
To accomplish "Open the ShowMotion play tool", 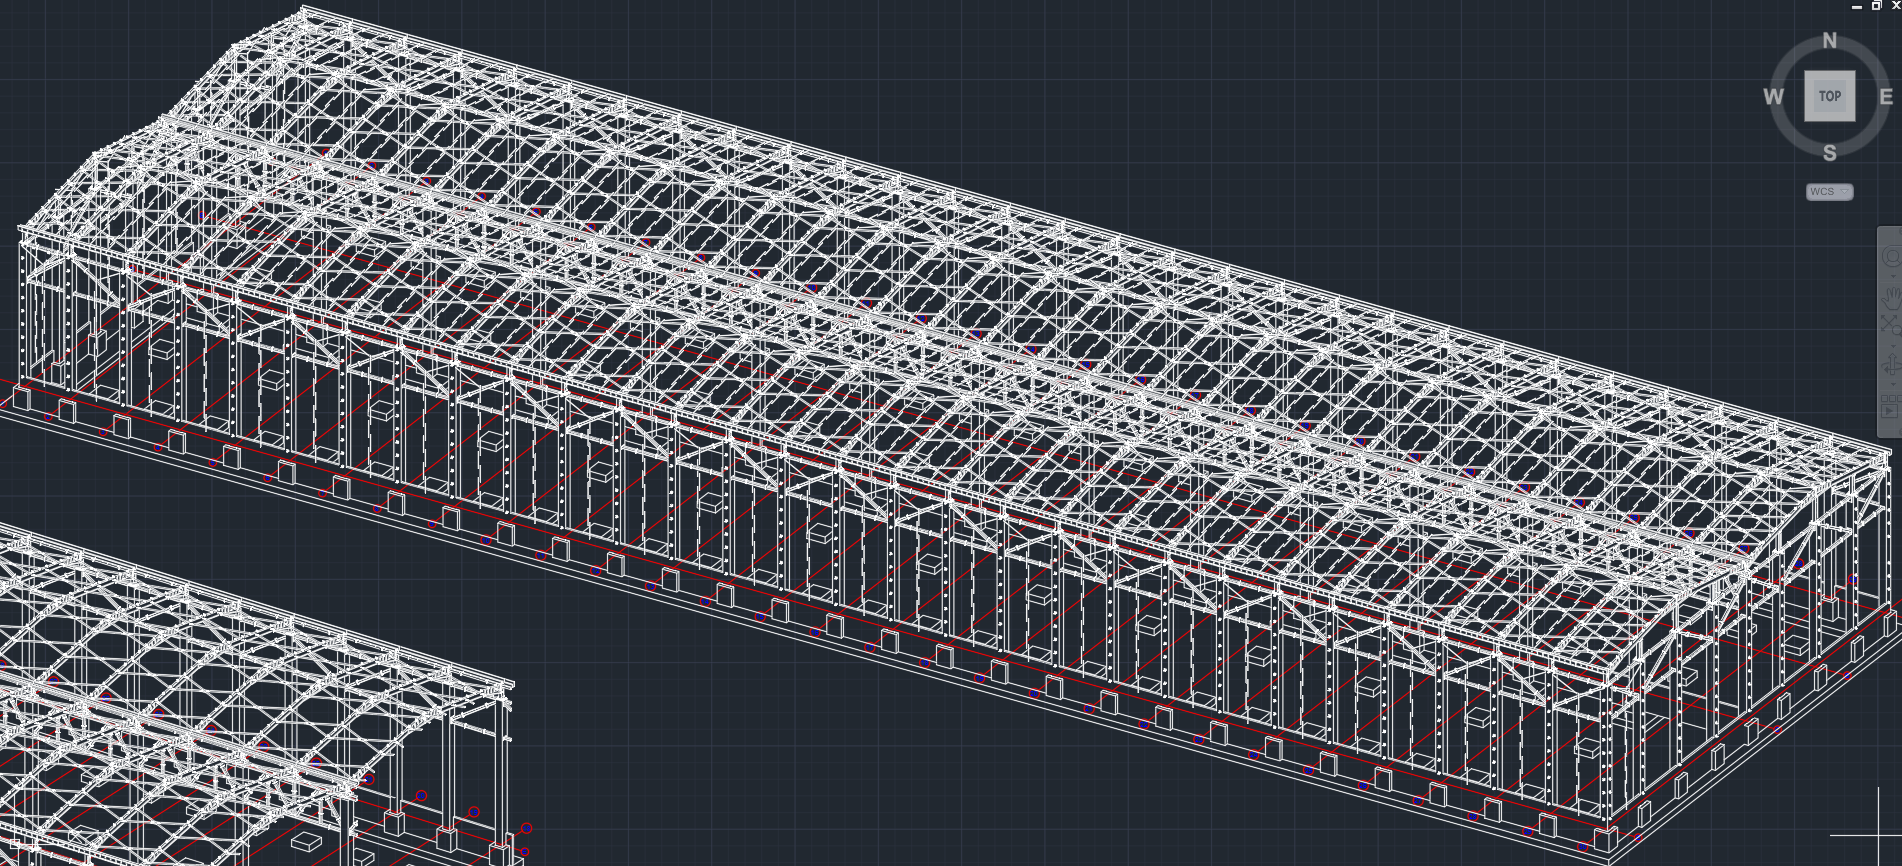I will click(1890, 406).
